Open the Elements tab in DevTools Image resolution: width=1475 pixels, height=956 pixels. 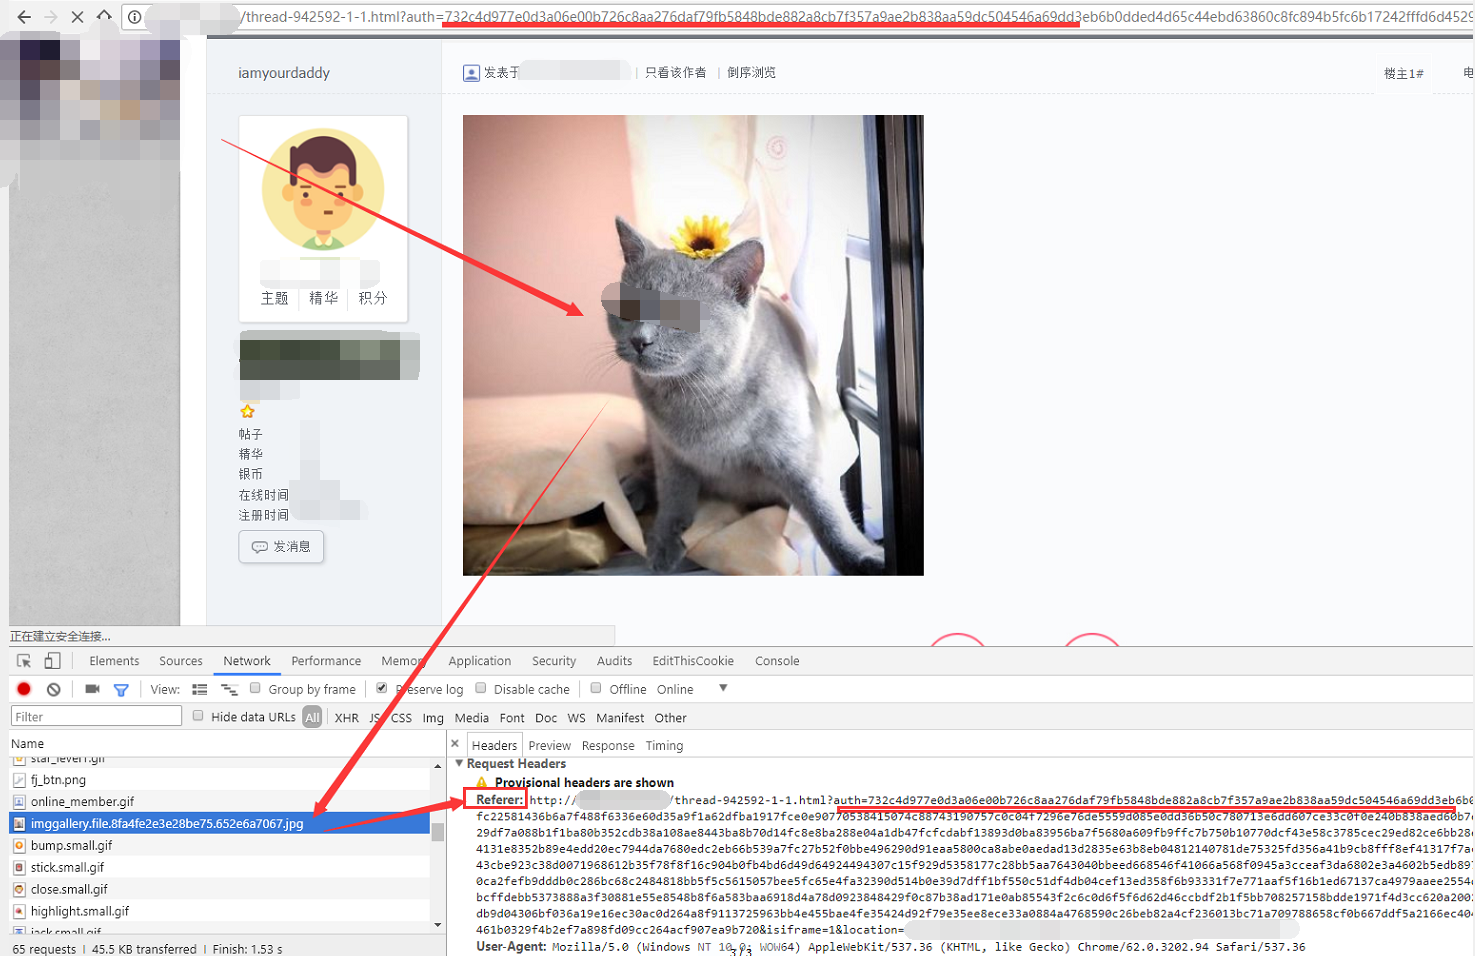(114, 661)
